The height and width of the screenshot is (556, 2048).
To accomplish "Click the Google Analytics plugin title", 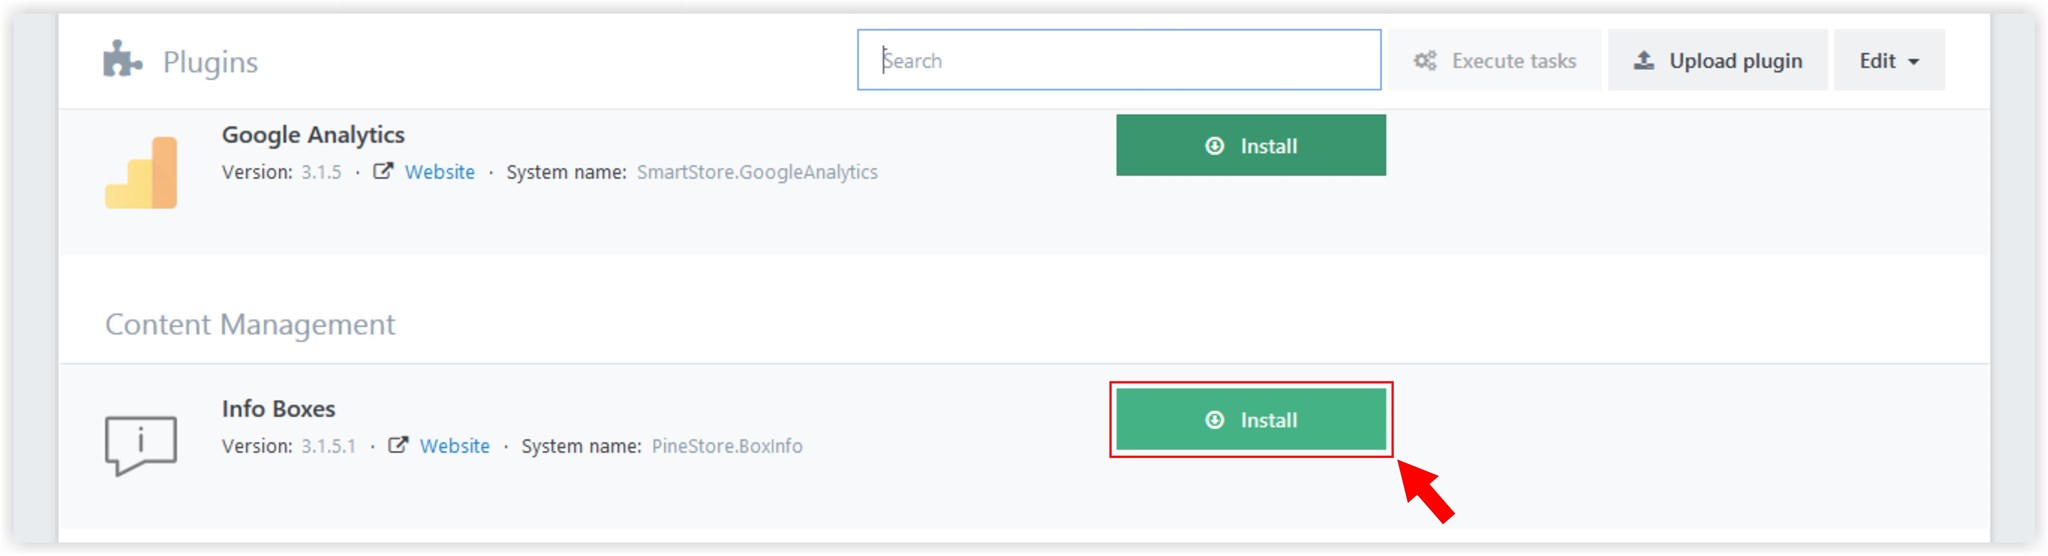I will (313, 135).
